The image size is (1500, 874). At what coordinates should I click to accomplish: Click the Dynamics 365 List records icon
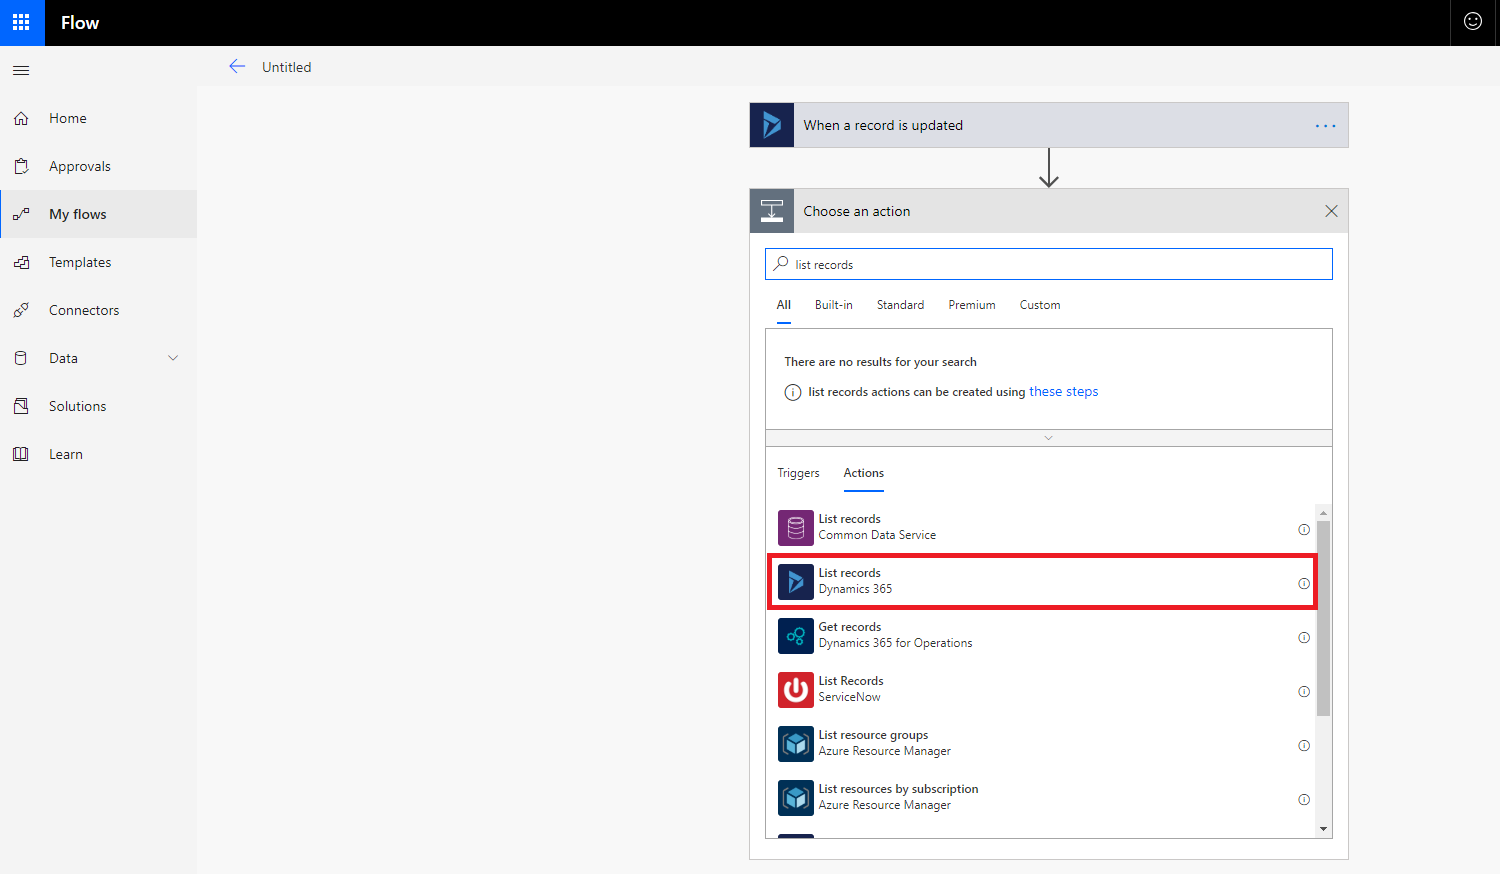click(796, 582)
